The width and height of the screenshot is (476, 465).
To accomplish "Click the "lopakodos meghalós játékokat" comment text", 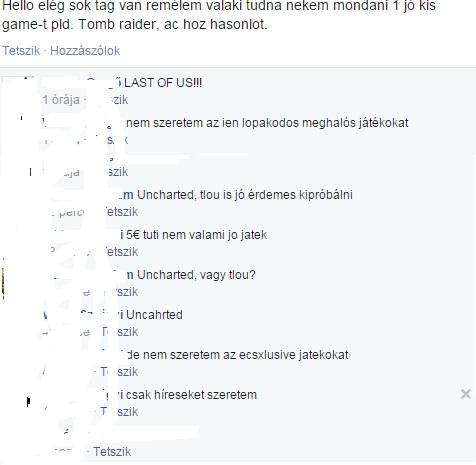I will click(x=267, y=123).
